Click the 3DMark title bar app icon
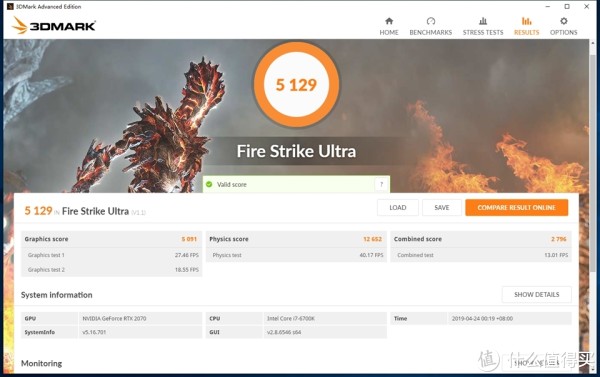 click(x=10, y=7)
